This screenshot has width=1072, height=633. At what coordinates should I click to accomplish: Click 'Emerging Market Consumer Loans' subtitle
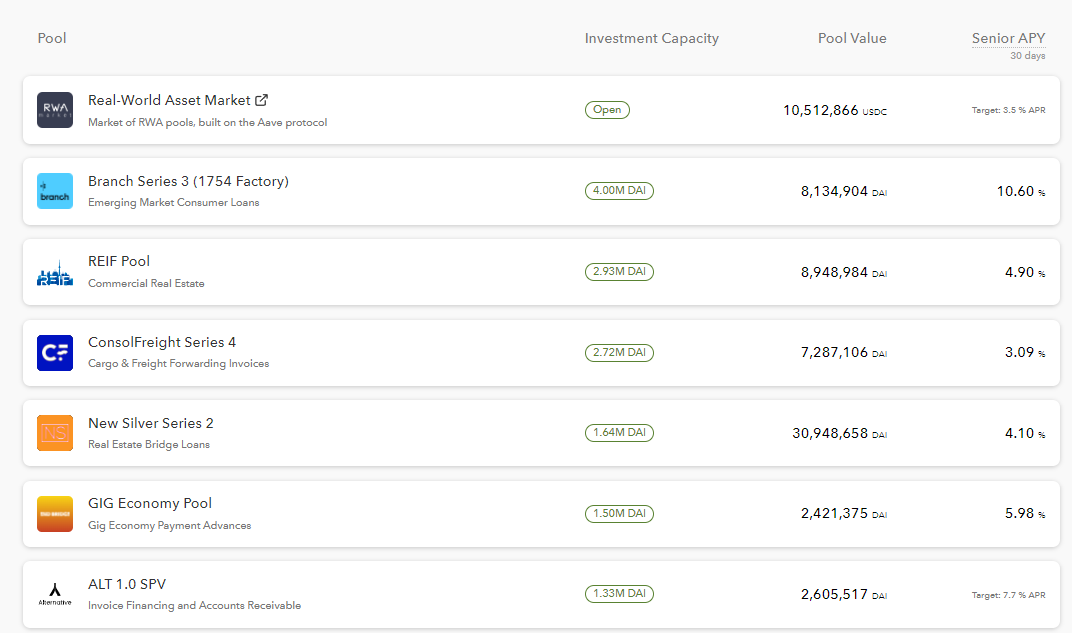174,202
